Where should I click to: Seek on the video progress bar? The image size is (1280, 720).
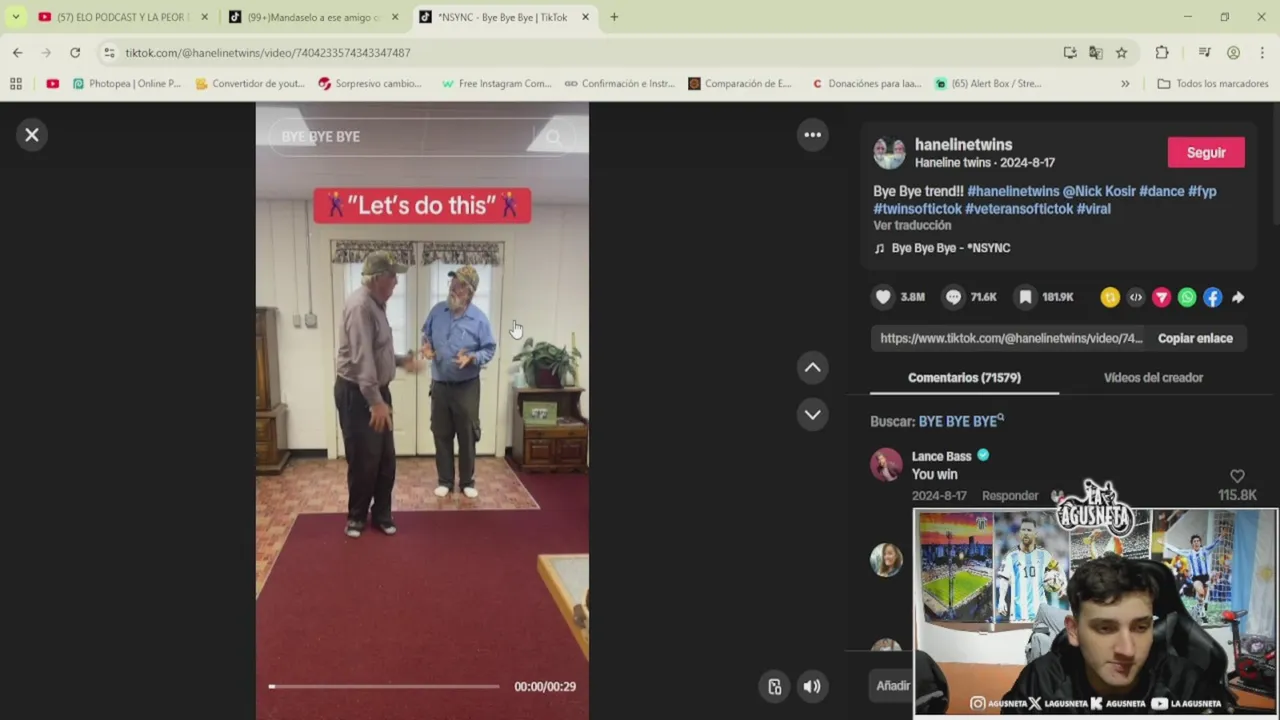[x=384, y=686]
